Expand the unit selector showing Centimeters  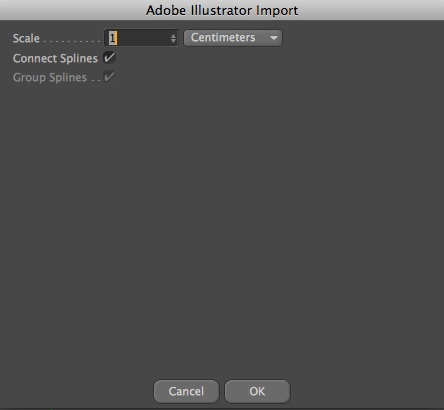click(233, 38)
